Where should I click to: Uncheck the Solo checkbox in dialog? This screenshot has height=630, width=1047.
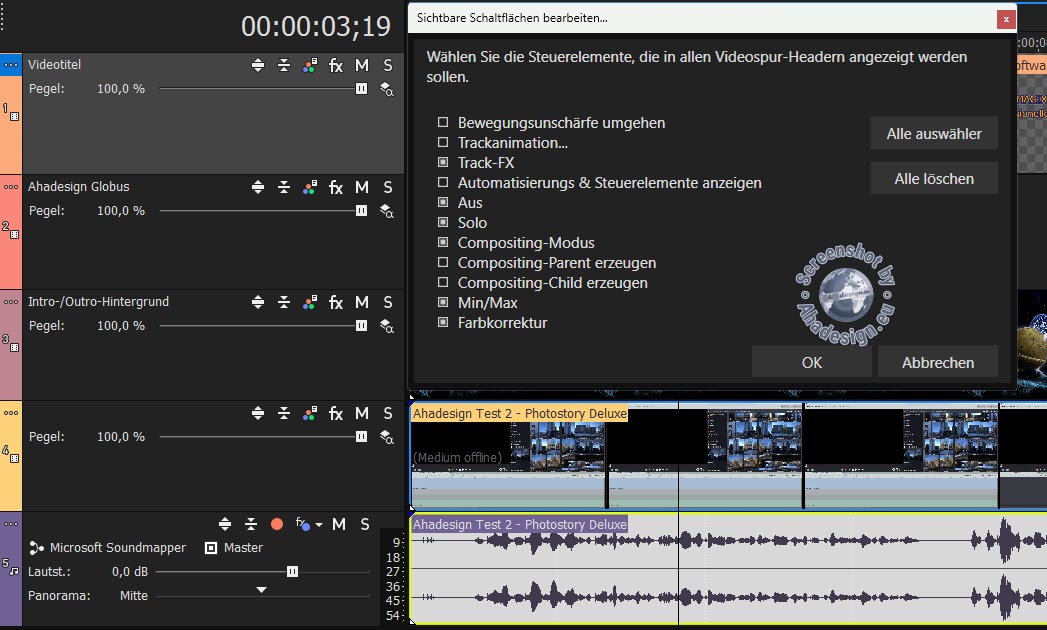coord(443,222)
